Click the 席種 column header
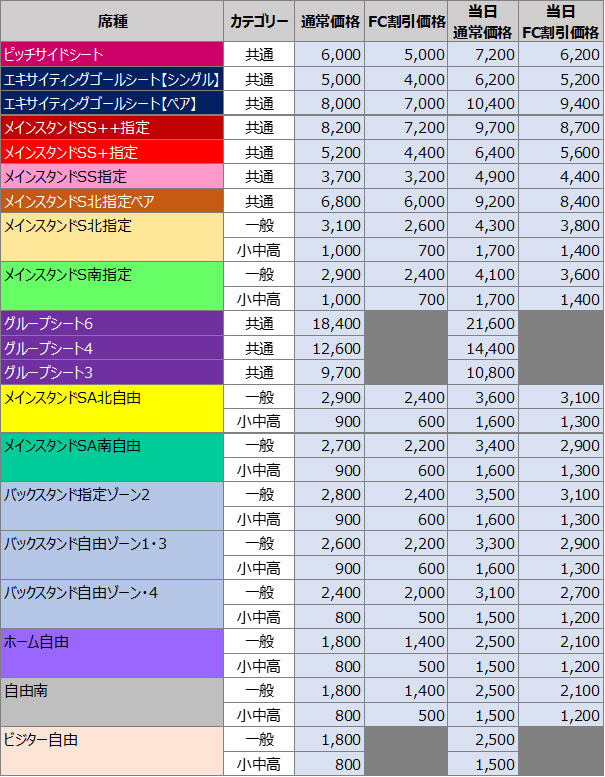This screenshot has width=605, height=777. coord(112,21)
